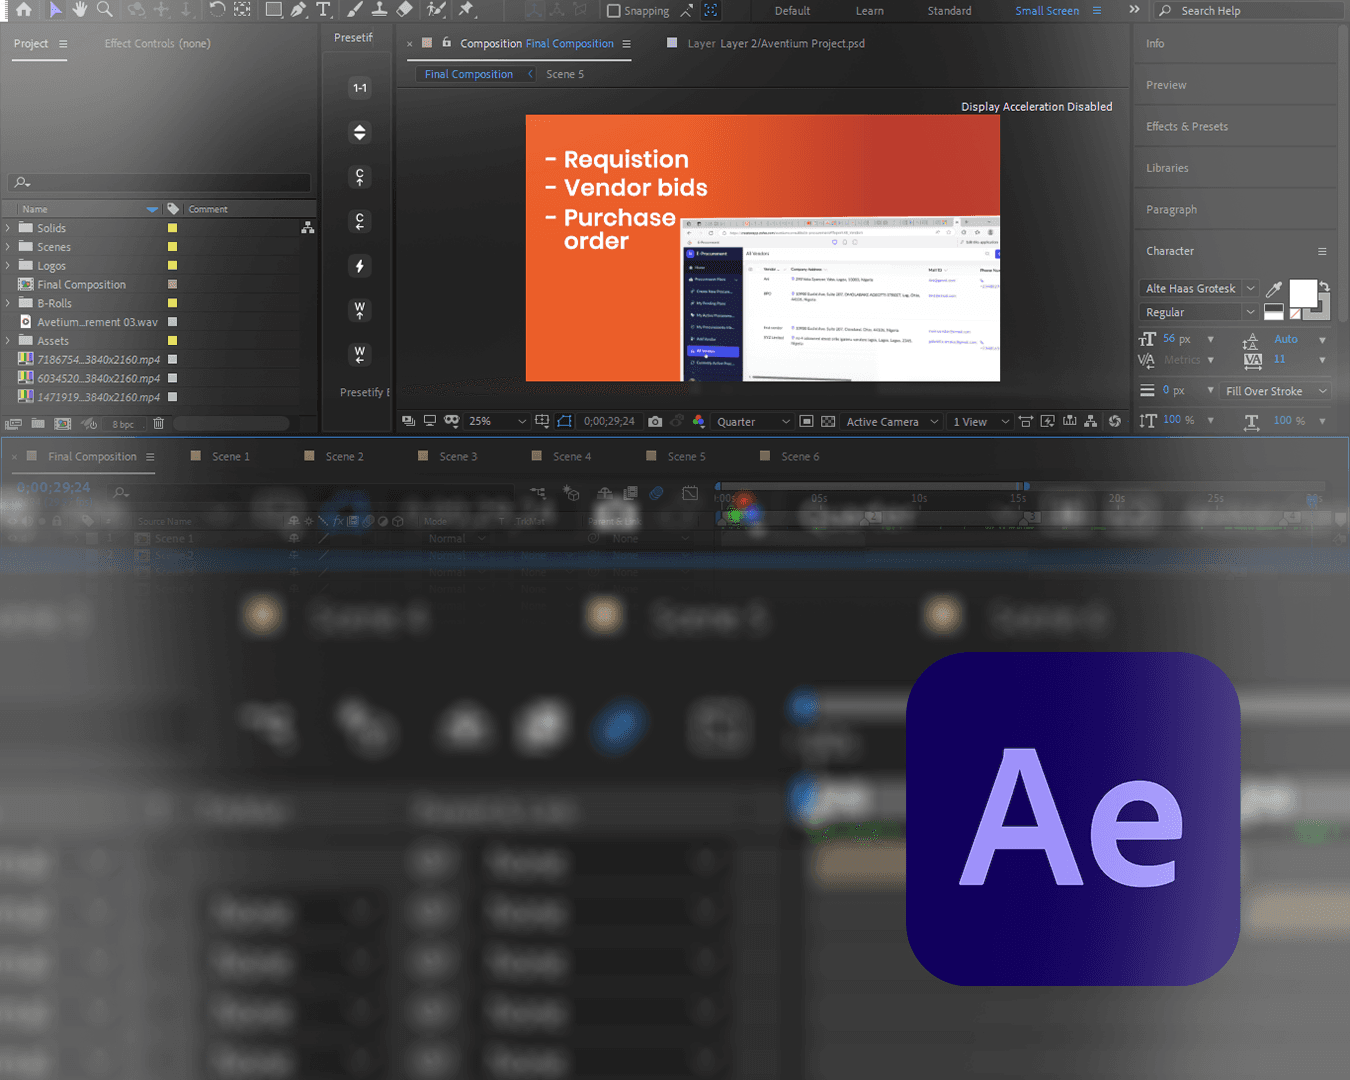Open the magnification 25% dropdown
The height and width of the screenshot is (1080, 1350).
tap(497, 421)
